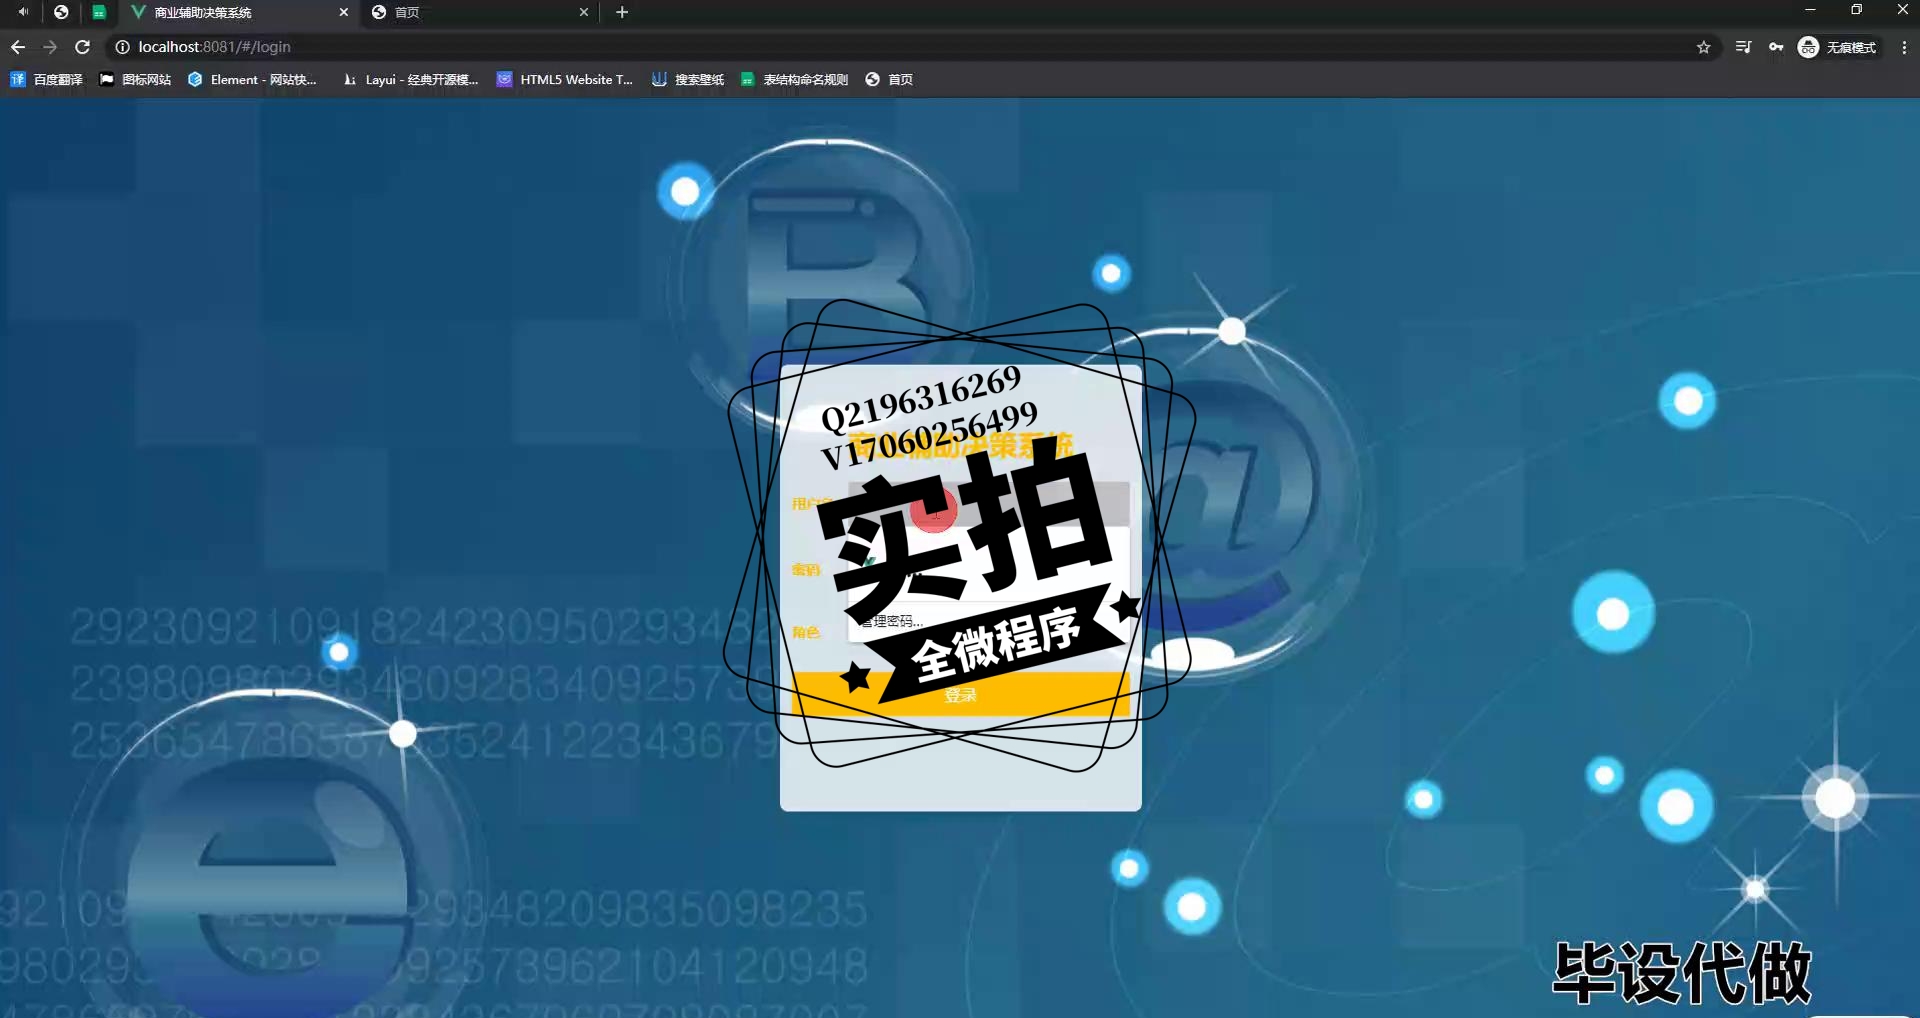Image resolution: width=1920 pixels, height=1018 pixels.
Task: Open the 搜索壁纸 bookmark
Action: [x=688, y=79]
